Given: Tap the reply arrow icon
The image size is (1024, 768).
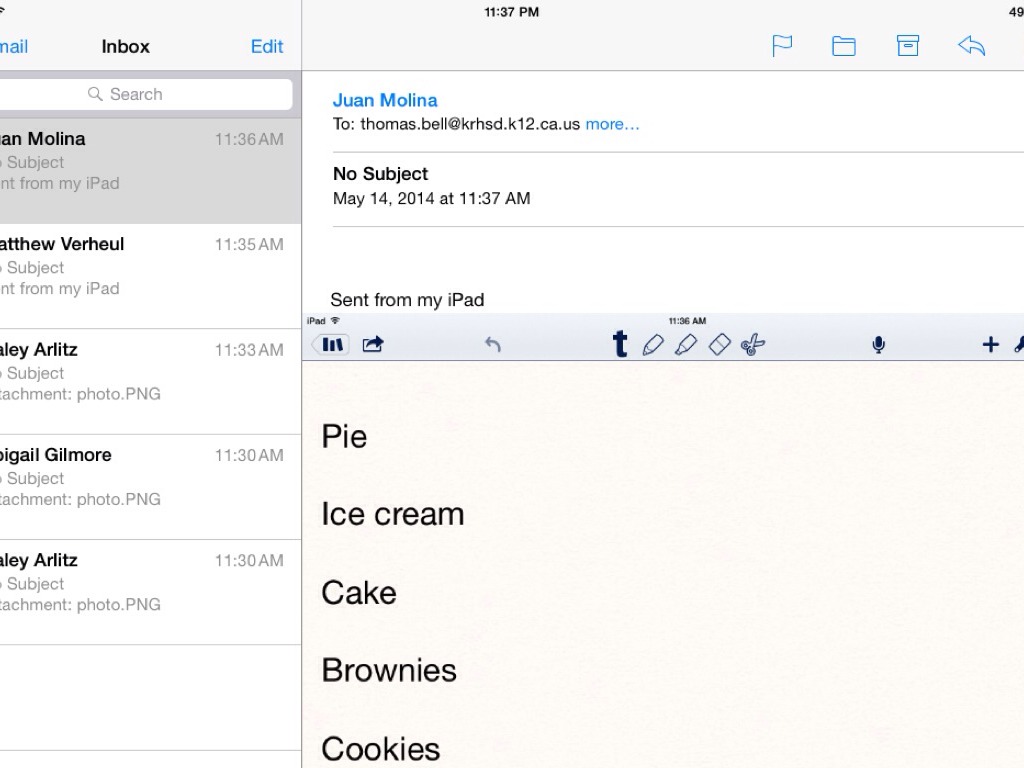Looking at the screenshot, I should 971,46.
